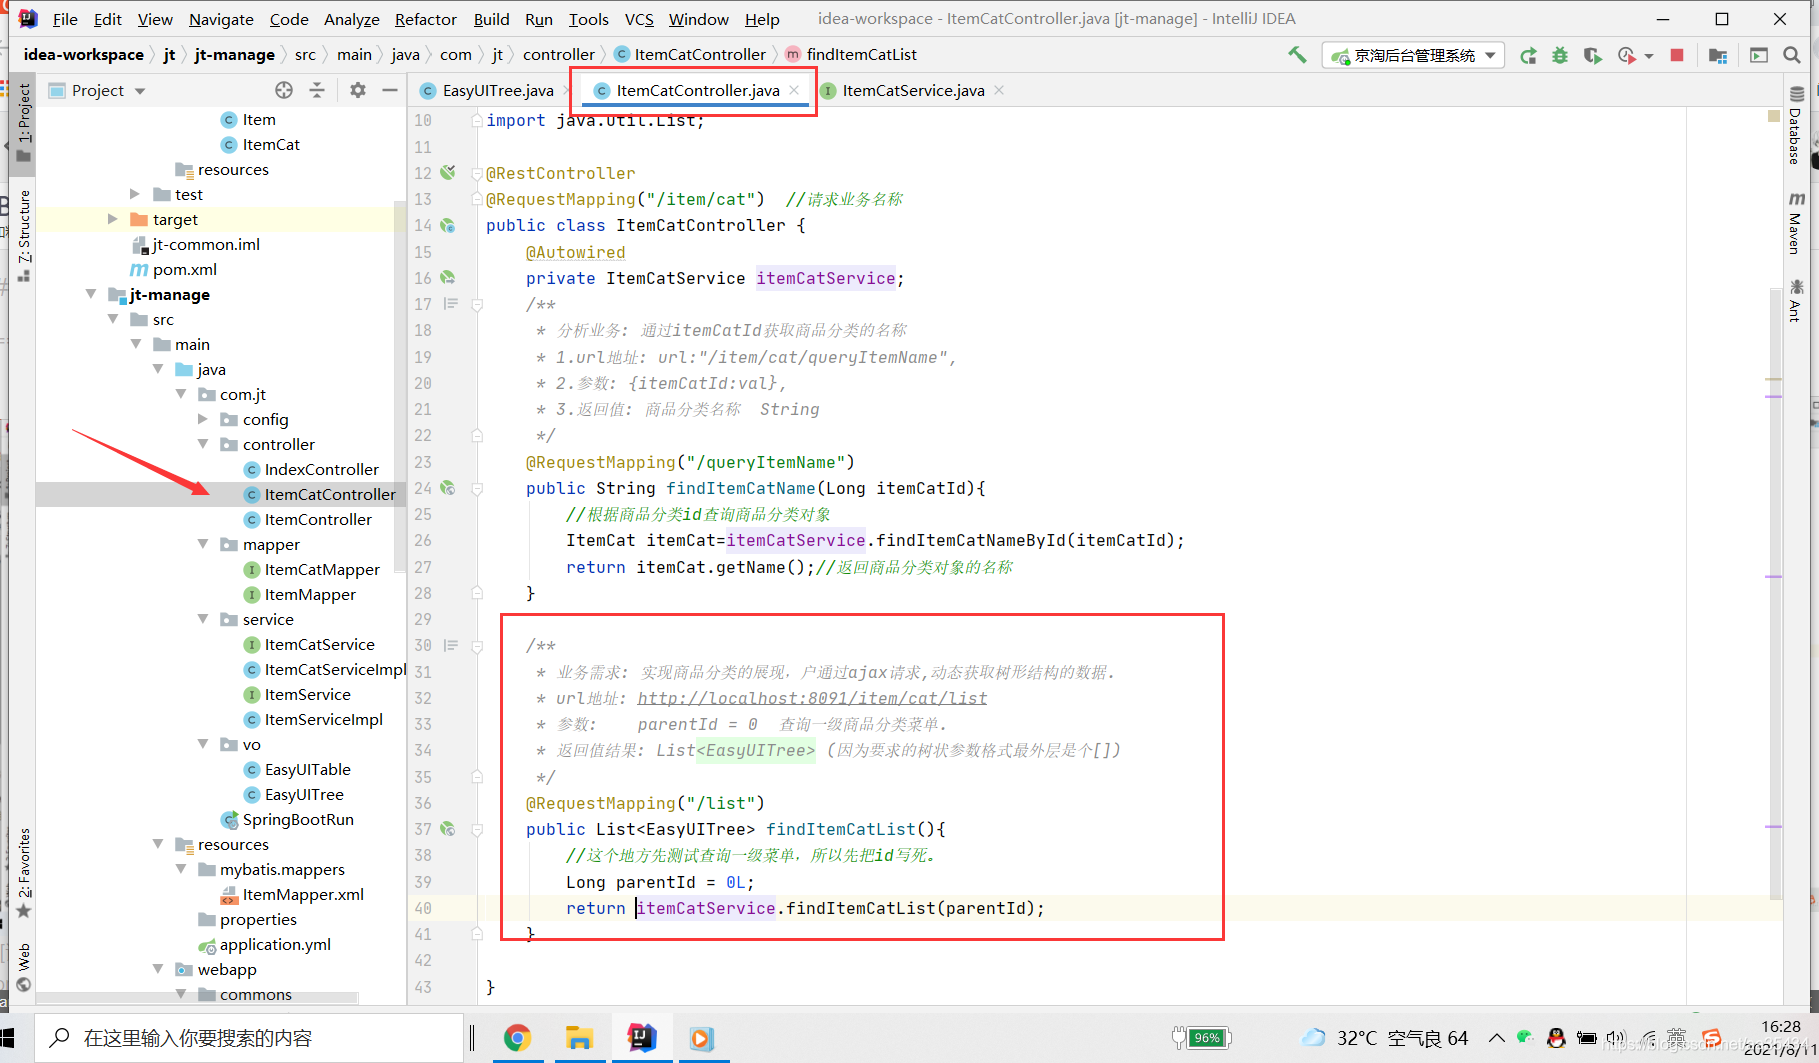
Task: Open the File menu
Action: 65,19
